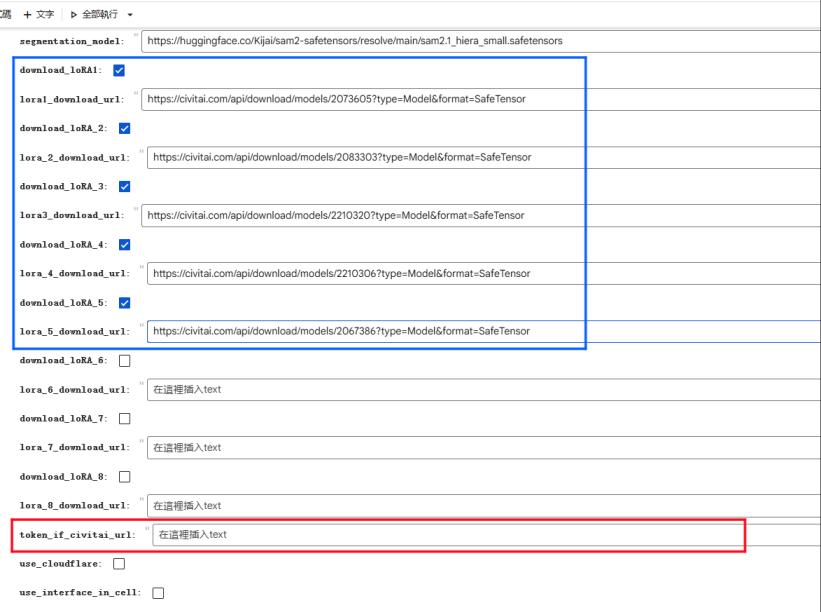Tick the use_interface_in_cell checkbox
This screenshot has height=612, width=821.
tap(157, 594)
